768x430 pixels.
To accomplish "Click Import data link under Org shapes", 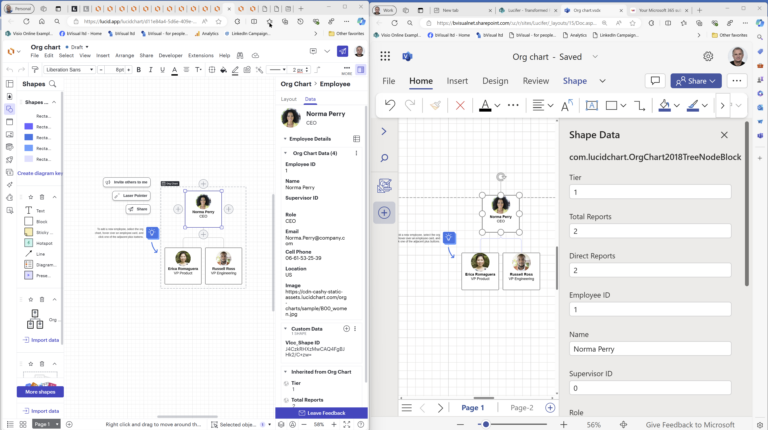I will 41,340.
